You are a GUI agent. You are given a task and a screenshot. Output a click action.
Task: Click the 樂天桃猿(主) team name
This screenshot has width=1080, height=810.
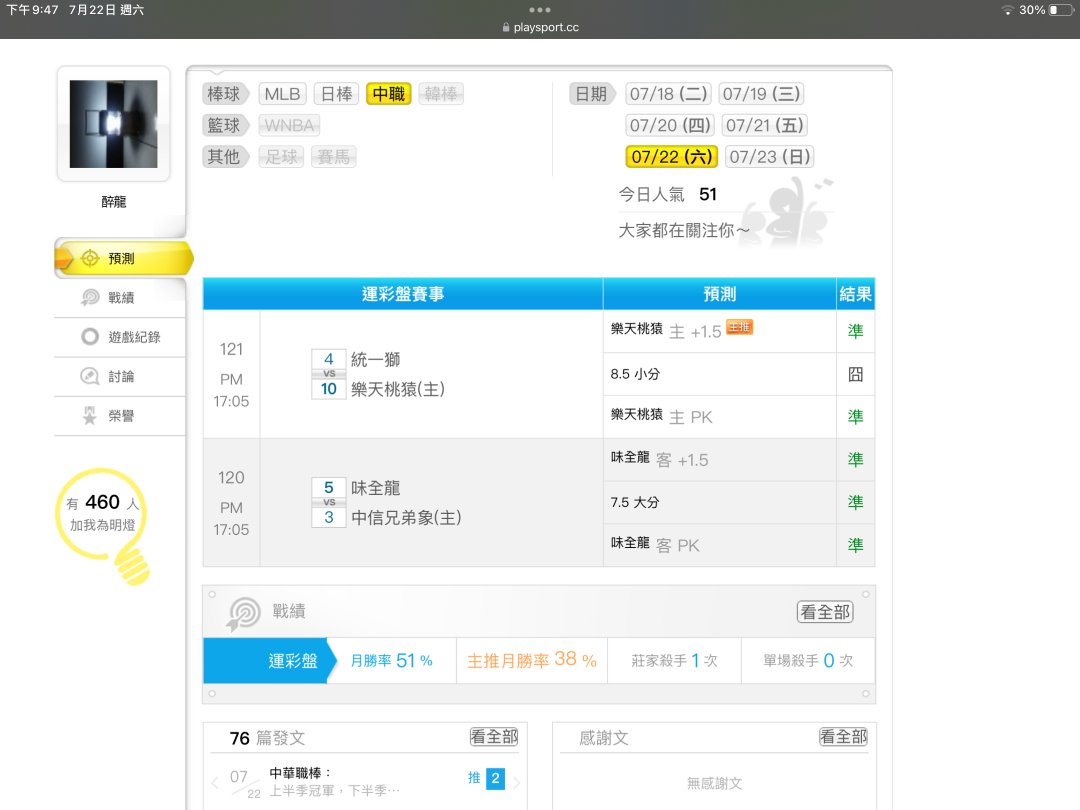[x=398, y=389]
